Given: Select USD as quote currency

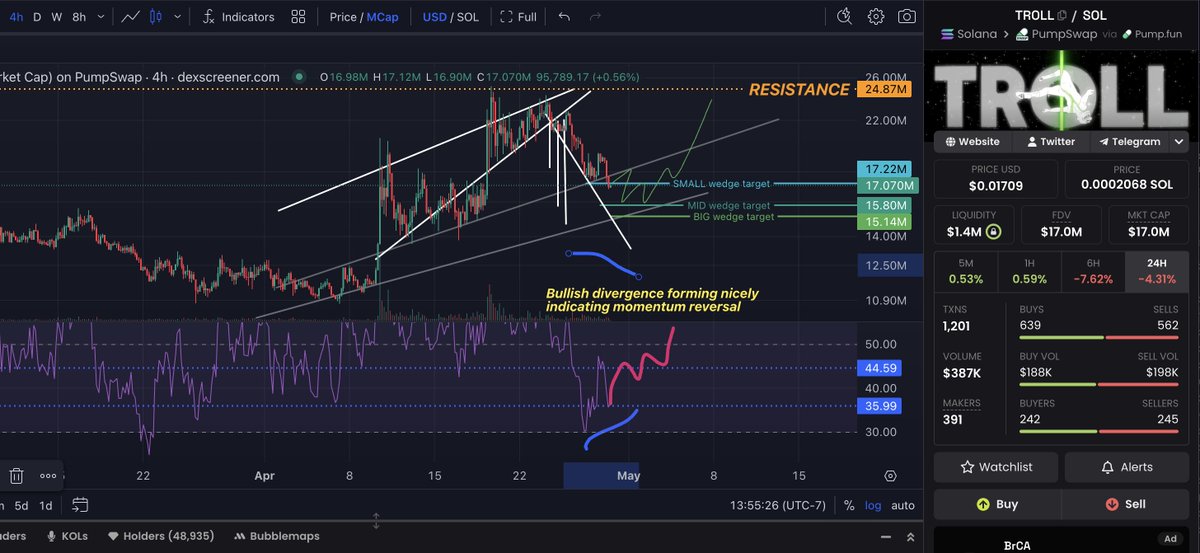Looking at the screenshot, I should (435, 17).
